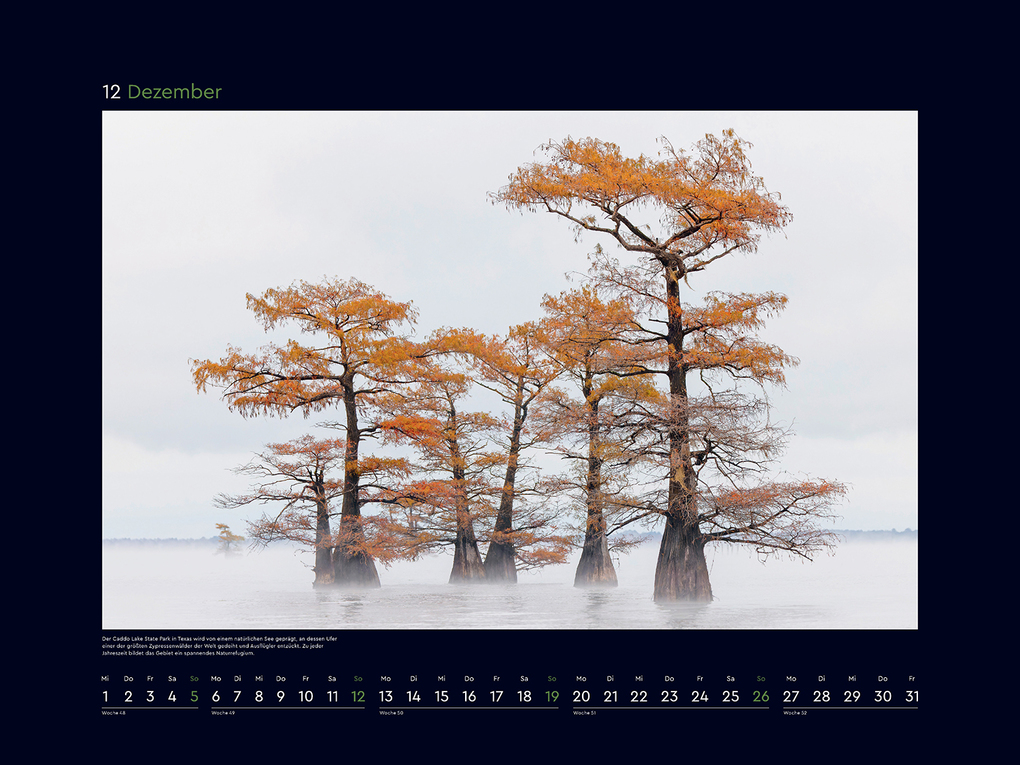Select the Woche 48 label

tap(115, 714)
